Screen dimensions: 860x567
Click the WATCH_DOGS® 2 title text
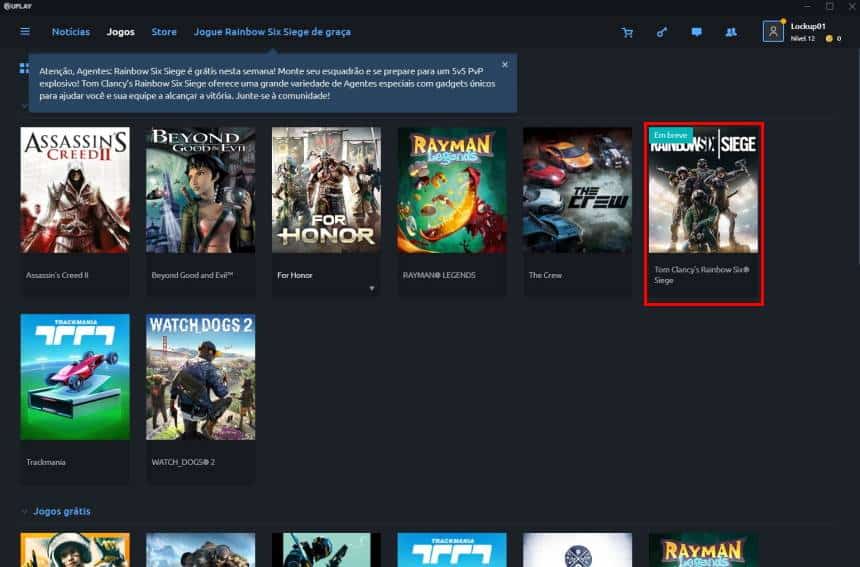(183, 462)
